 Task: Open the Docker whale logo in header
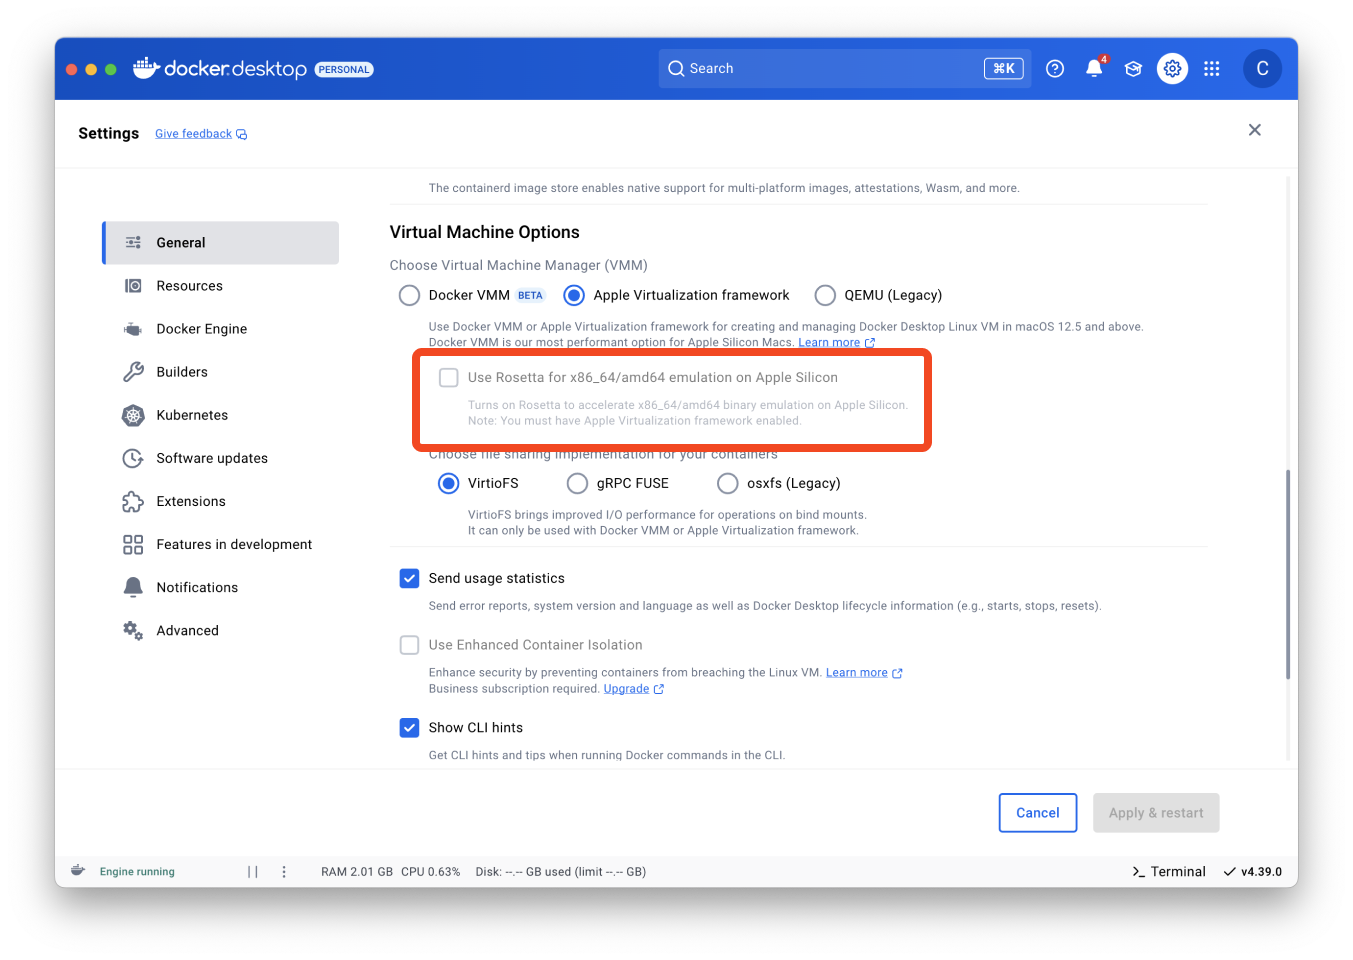click(x=147, y=68)
